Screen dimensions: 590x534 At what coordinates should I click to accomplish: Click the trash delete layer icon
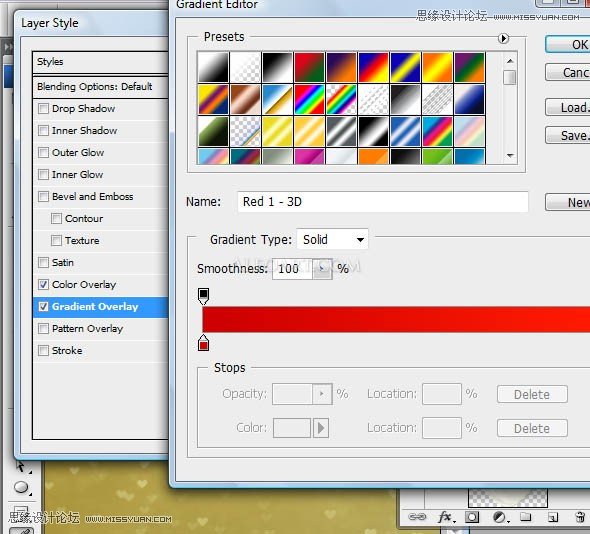click(580, 517)
